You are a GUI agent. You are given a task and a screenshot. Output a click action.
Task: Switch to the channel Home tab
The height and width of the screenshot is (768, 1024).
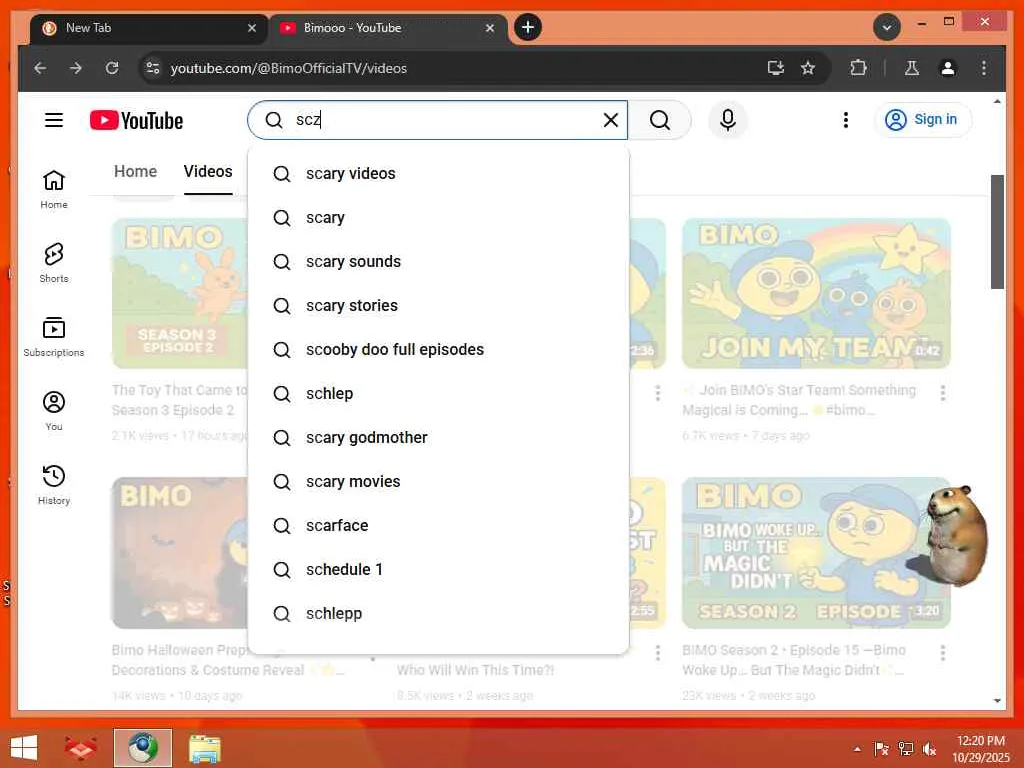point(135,171)
